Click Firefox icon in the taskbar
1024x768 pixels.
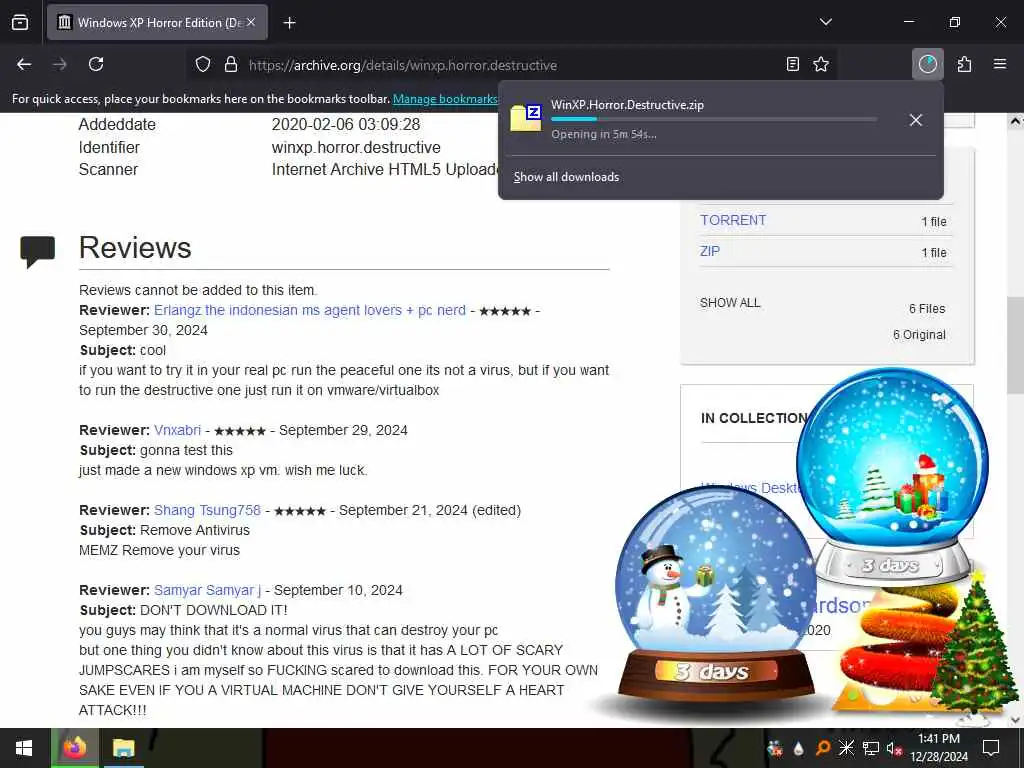point(74,748)
